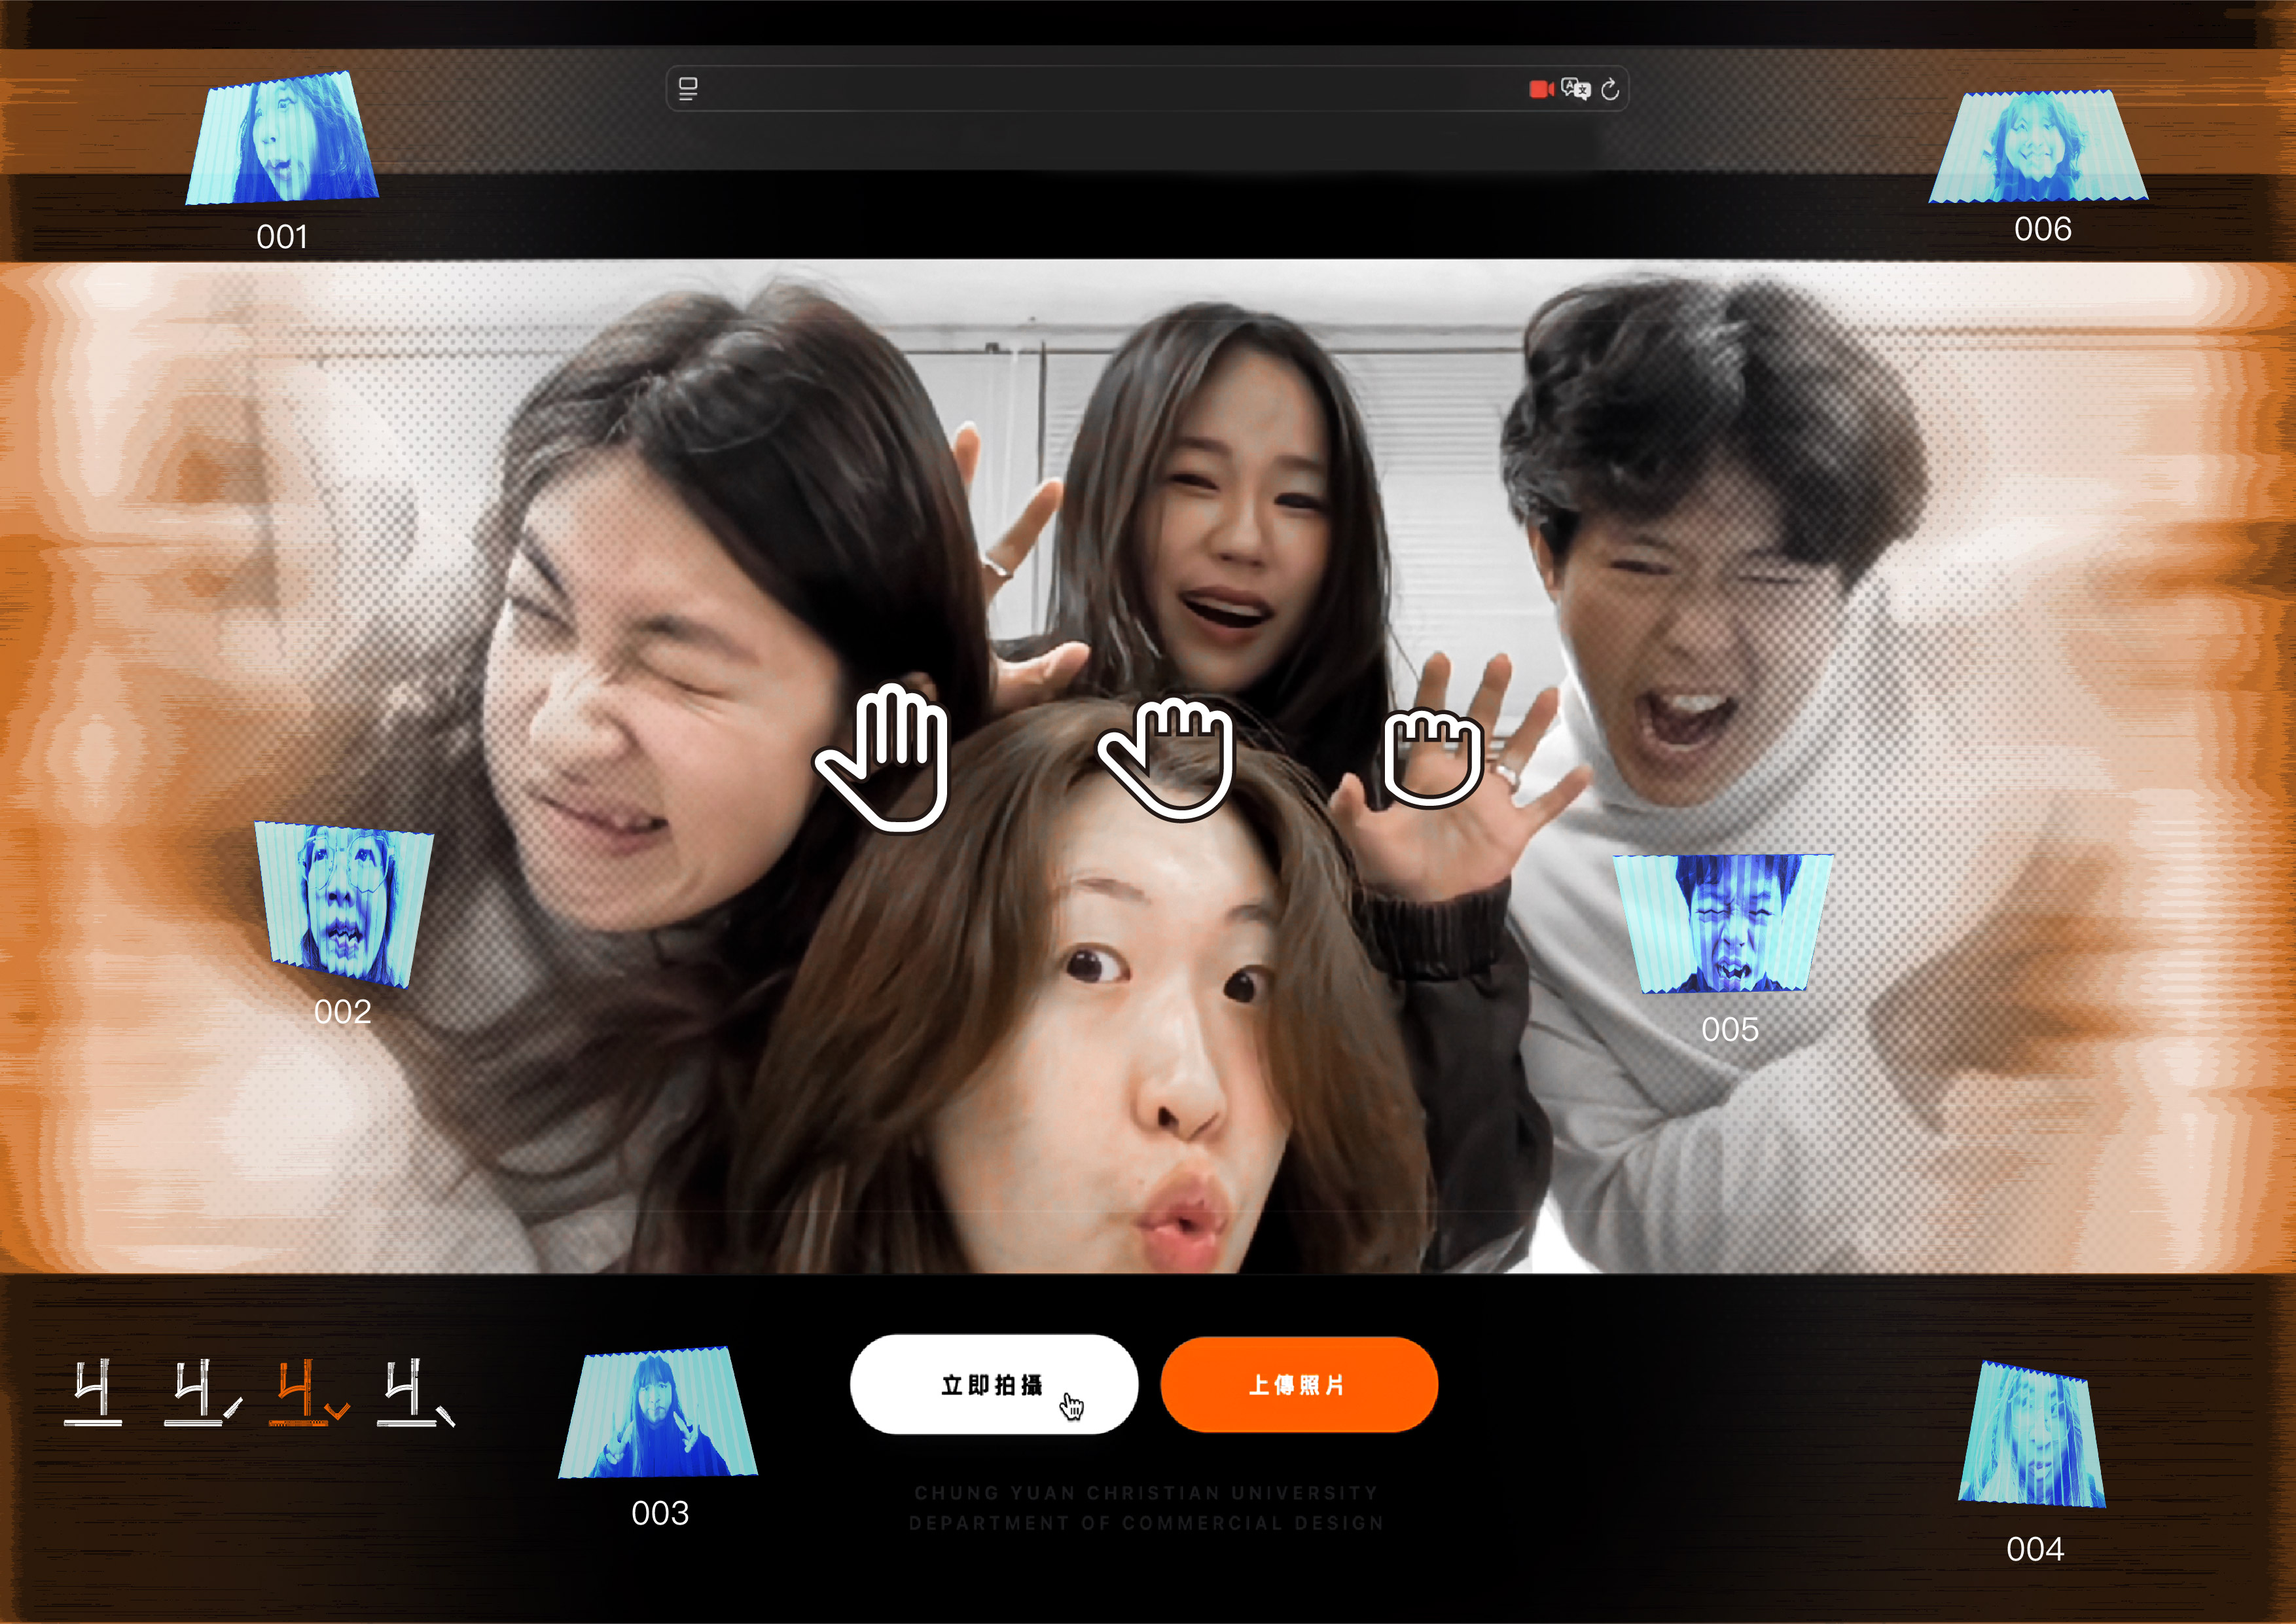Screen dimensions: 2296x1624
Task: Select the second-tone ㄐˊ glyph
Action: tap(203, 1391)
